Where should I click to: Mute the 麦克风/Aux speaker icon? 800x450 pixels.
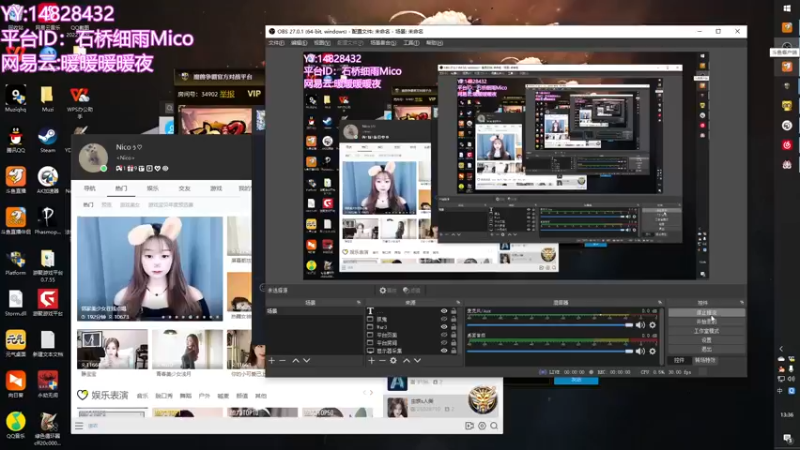coord(640,325)
